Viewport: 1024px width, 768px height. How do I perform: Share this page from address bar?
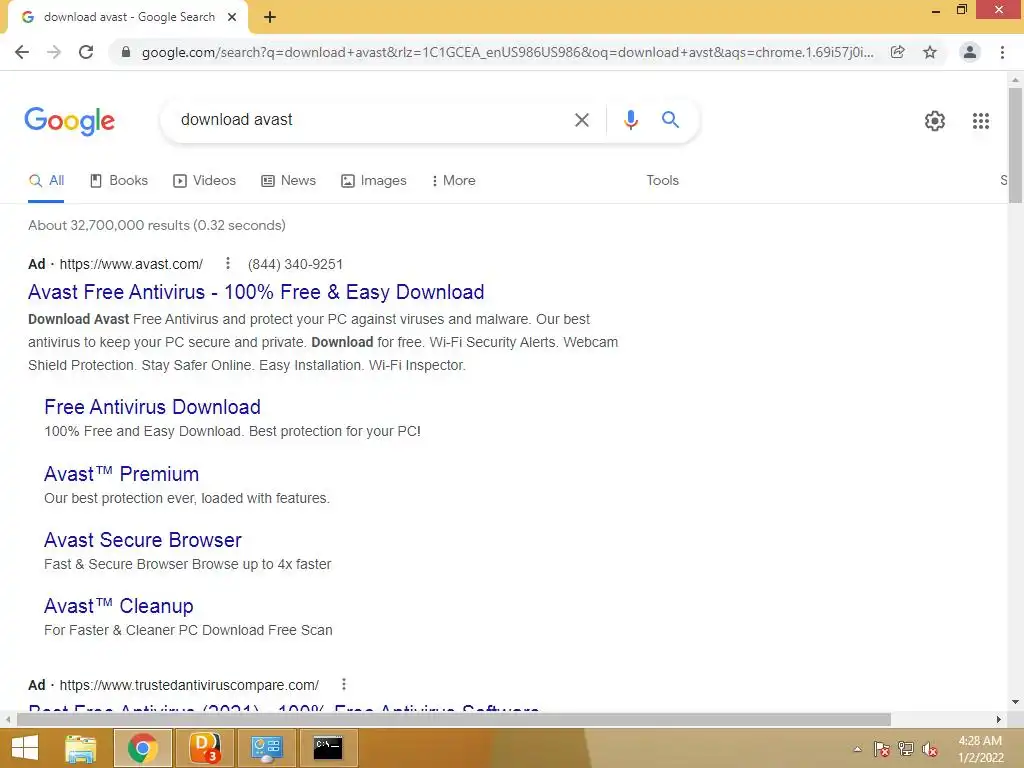tap(897, 52)
